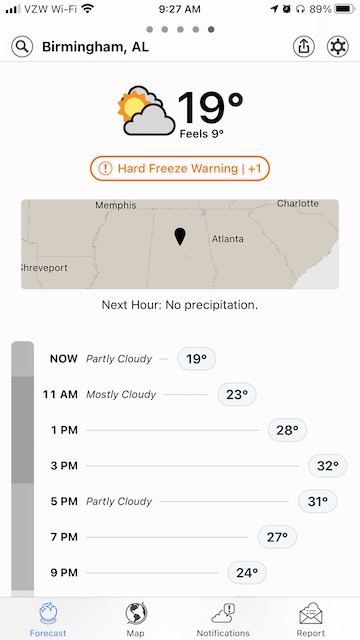The image size is (360, 640).
Task: Select the black map location pin
Action: pos(180,237)
